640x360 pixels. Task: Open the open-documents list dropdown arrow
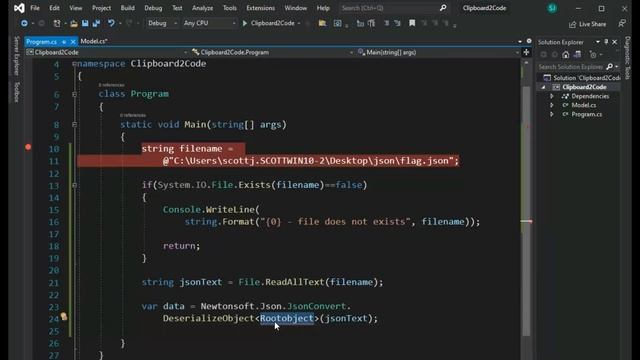click(520, 42)
